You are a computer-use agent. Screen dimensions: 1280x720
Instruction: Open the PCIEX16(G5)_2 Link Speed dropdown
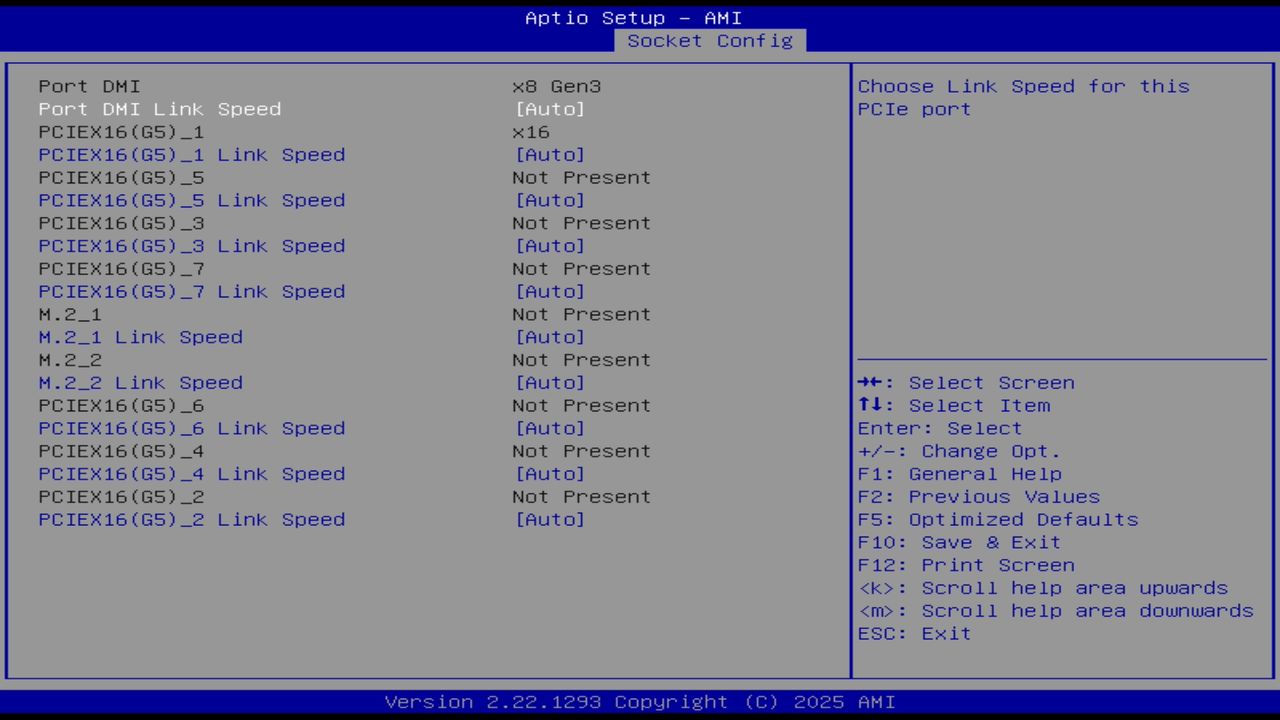tap(191, 519)
